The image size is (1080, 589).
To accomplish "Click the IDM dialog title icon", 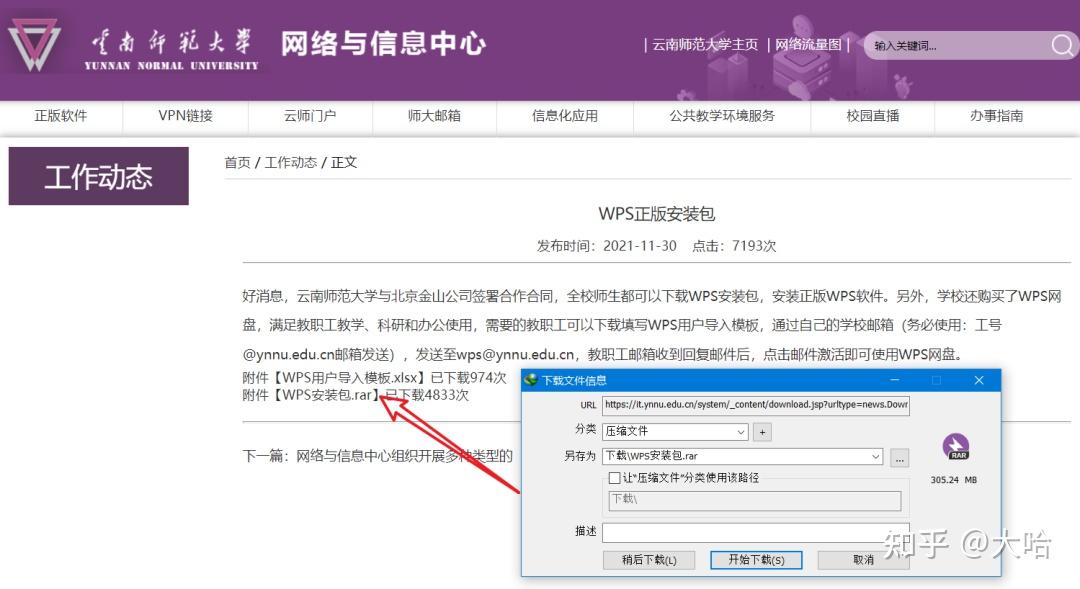I will [530, 380].
